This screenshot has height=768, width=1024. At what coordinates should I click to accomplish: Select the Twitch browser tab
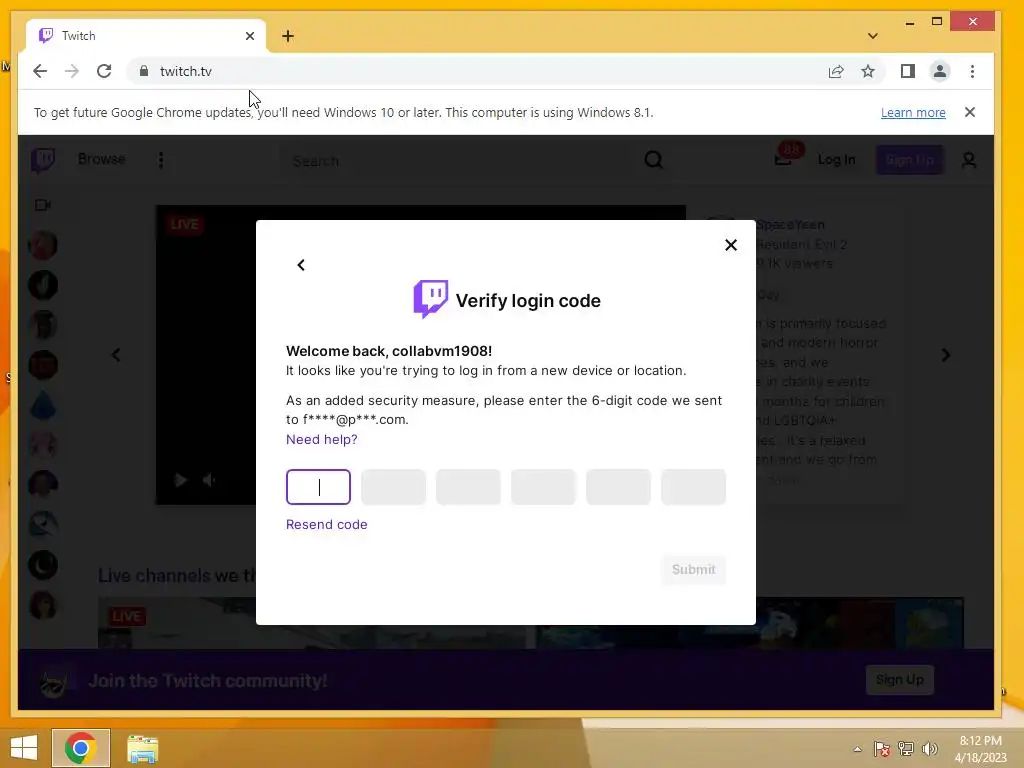(x=146, y=36)
